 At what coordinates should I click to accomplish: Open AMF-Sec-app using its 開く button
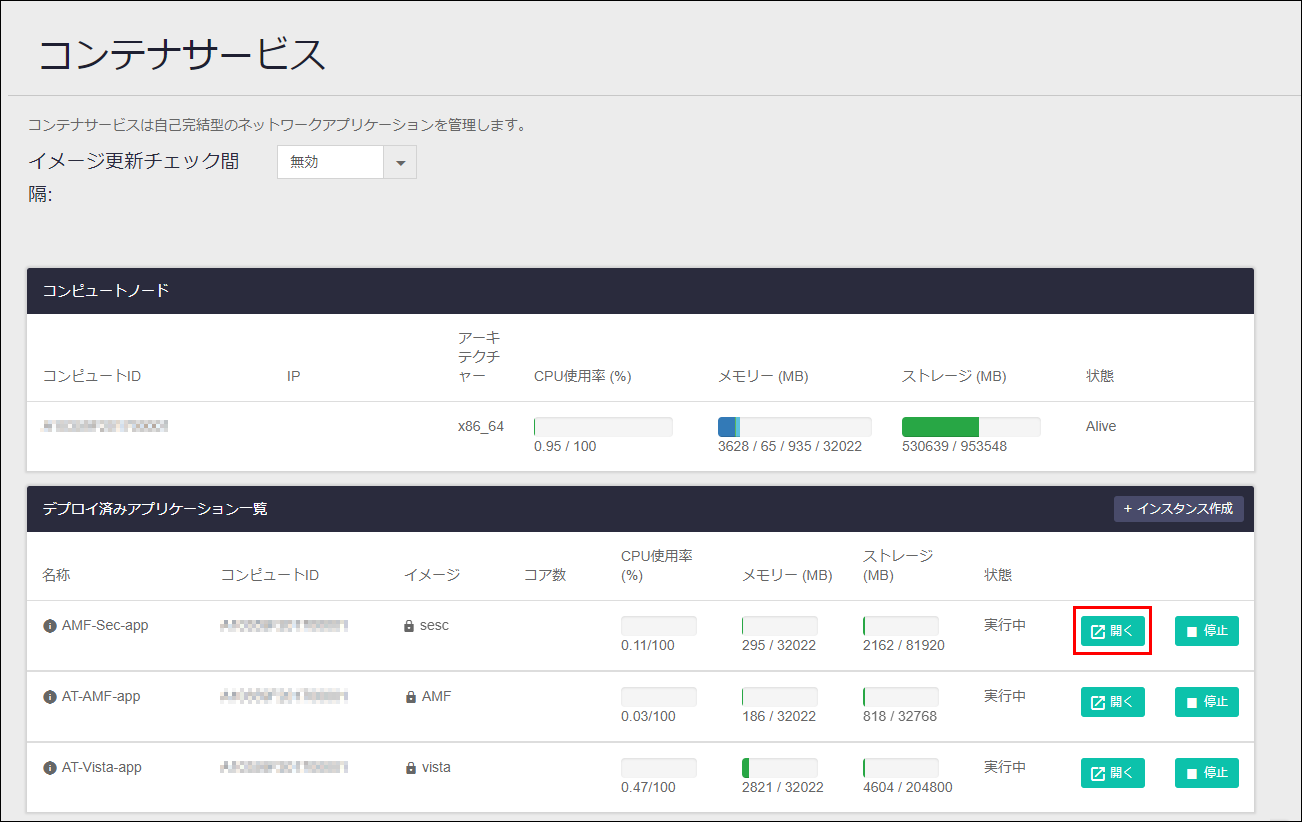(x=1112, y=630)
